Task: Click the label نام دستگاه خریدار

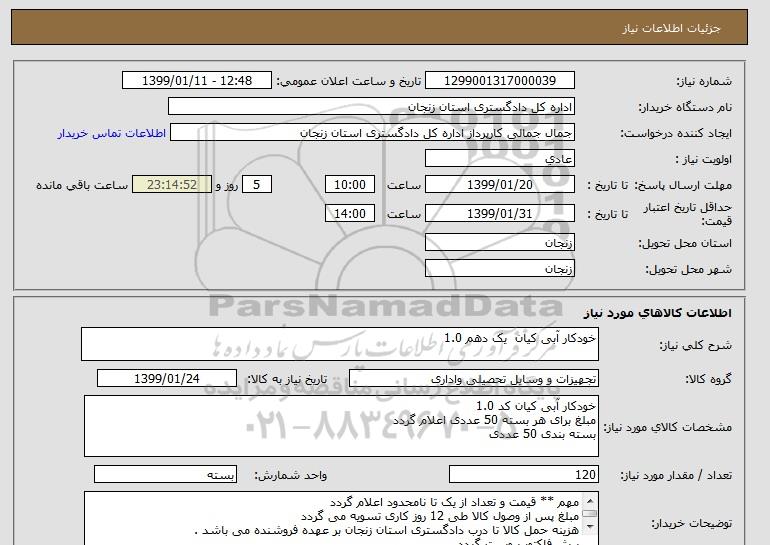Action: (685, 107)
